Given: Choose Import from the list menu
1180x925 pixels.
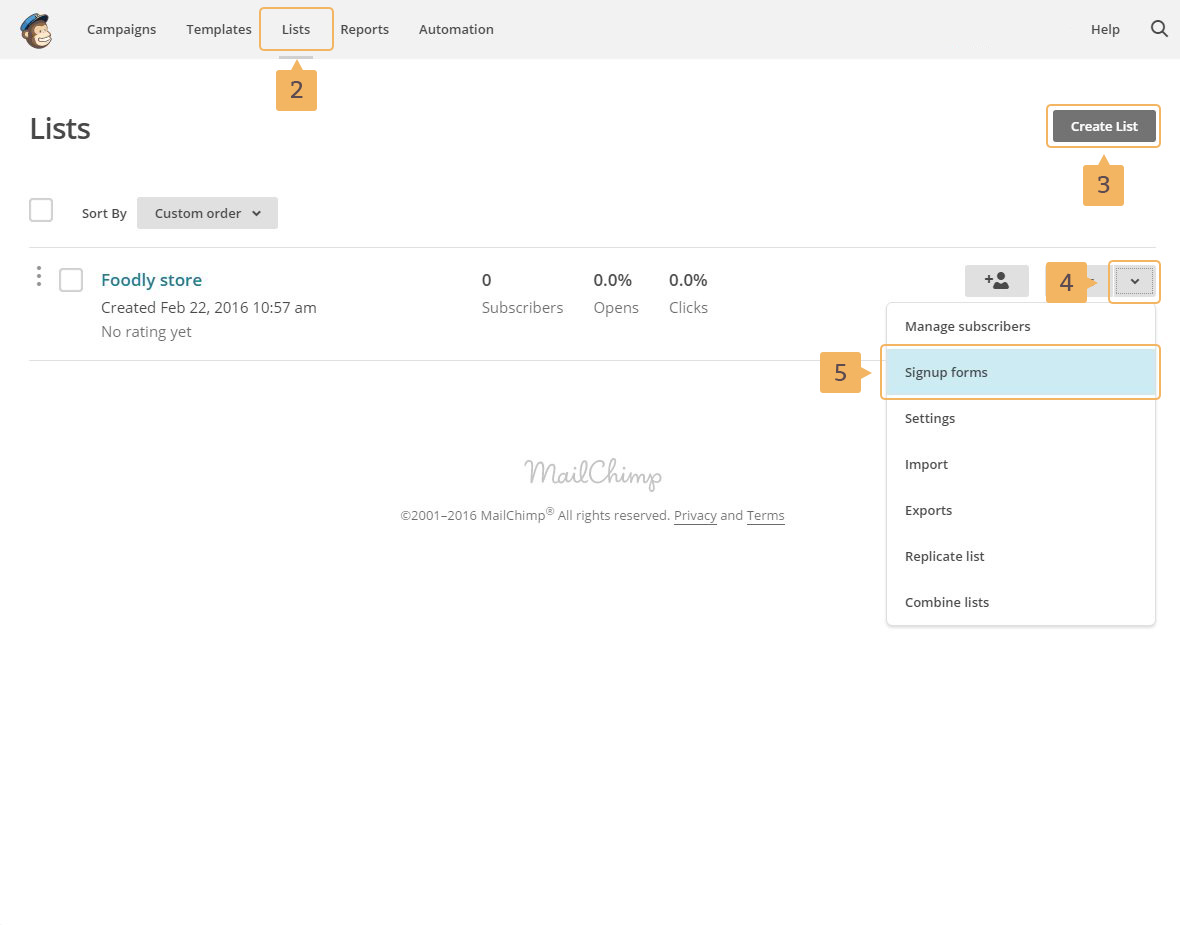Looking at the screenshot, I should 926,464.
